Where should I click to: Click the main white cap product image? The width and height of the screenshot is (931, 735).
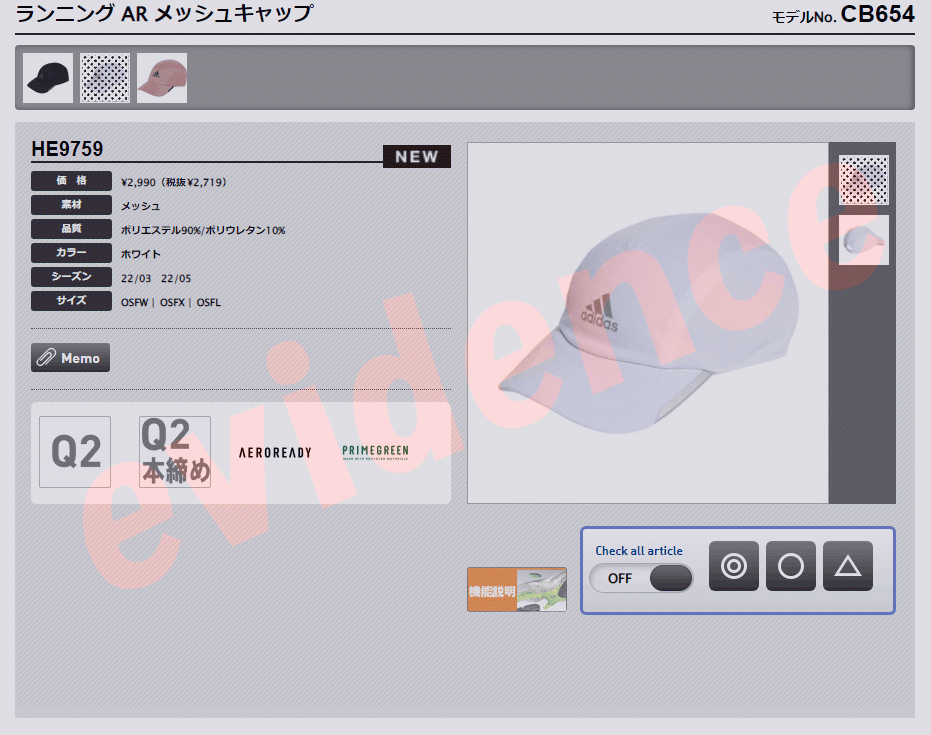(x=648, y=323)
